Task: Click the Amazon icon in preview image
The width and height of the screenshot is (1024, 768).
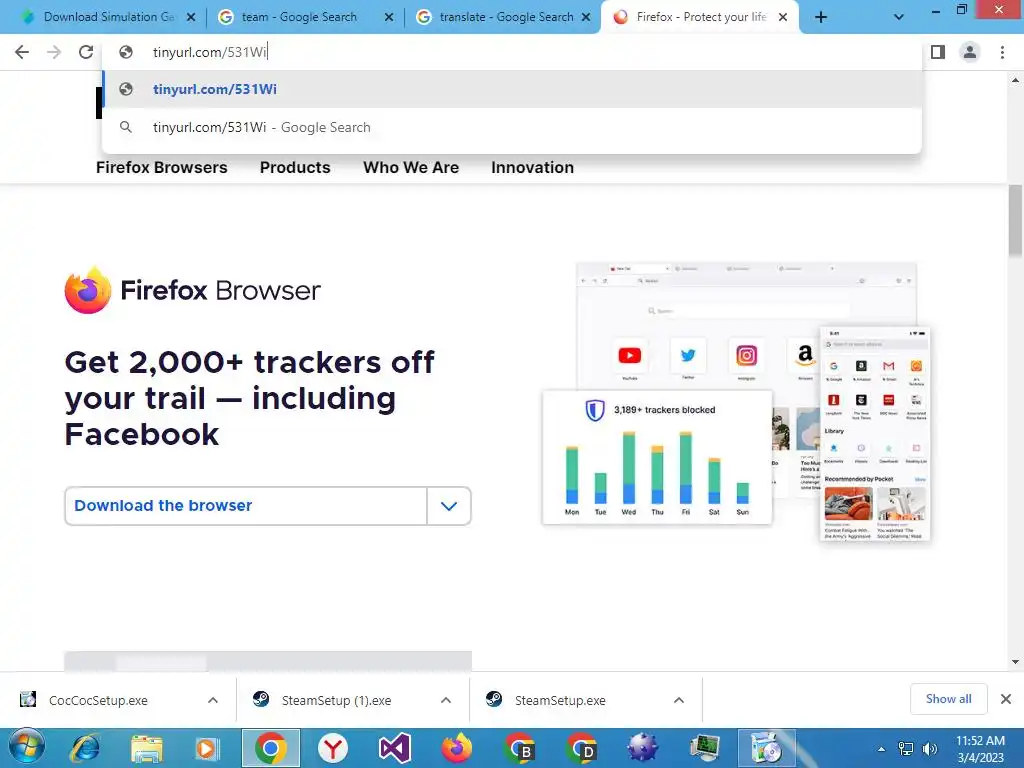Action: [805, 355]
